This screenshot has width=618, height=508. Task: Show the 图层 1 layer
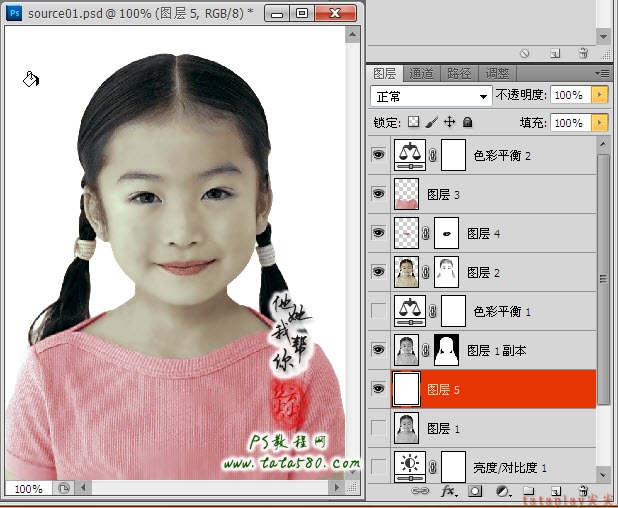pyautogui.click(x=378, y=428)
